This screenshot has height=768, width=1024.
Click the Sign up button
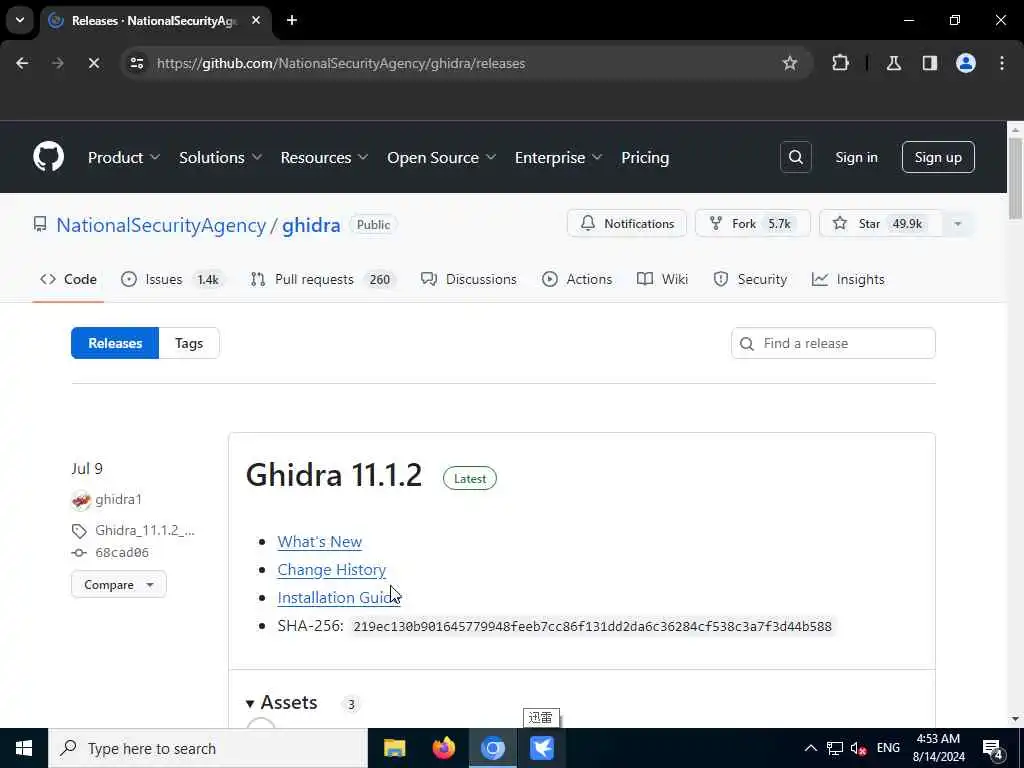(x=938, y=157)
